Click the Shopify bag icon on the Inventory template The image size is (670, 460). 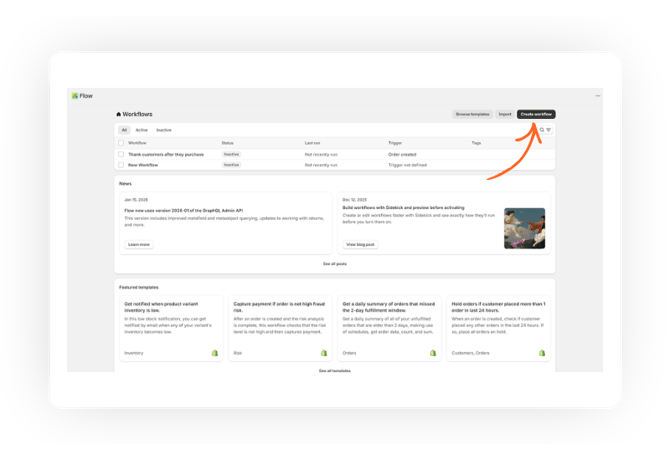pos(214,353)
